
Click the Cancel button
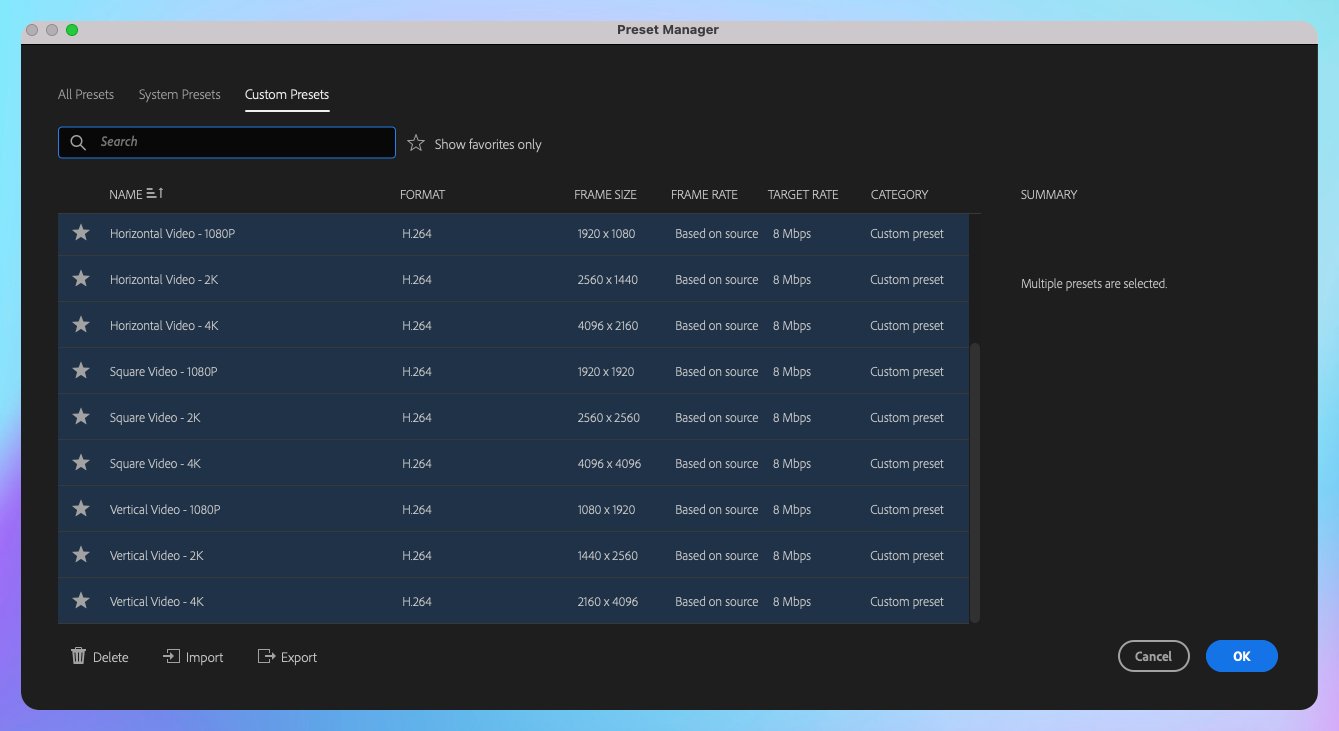(x=1153, y=656)
